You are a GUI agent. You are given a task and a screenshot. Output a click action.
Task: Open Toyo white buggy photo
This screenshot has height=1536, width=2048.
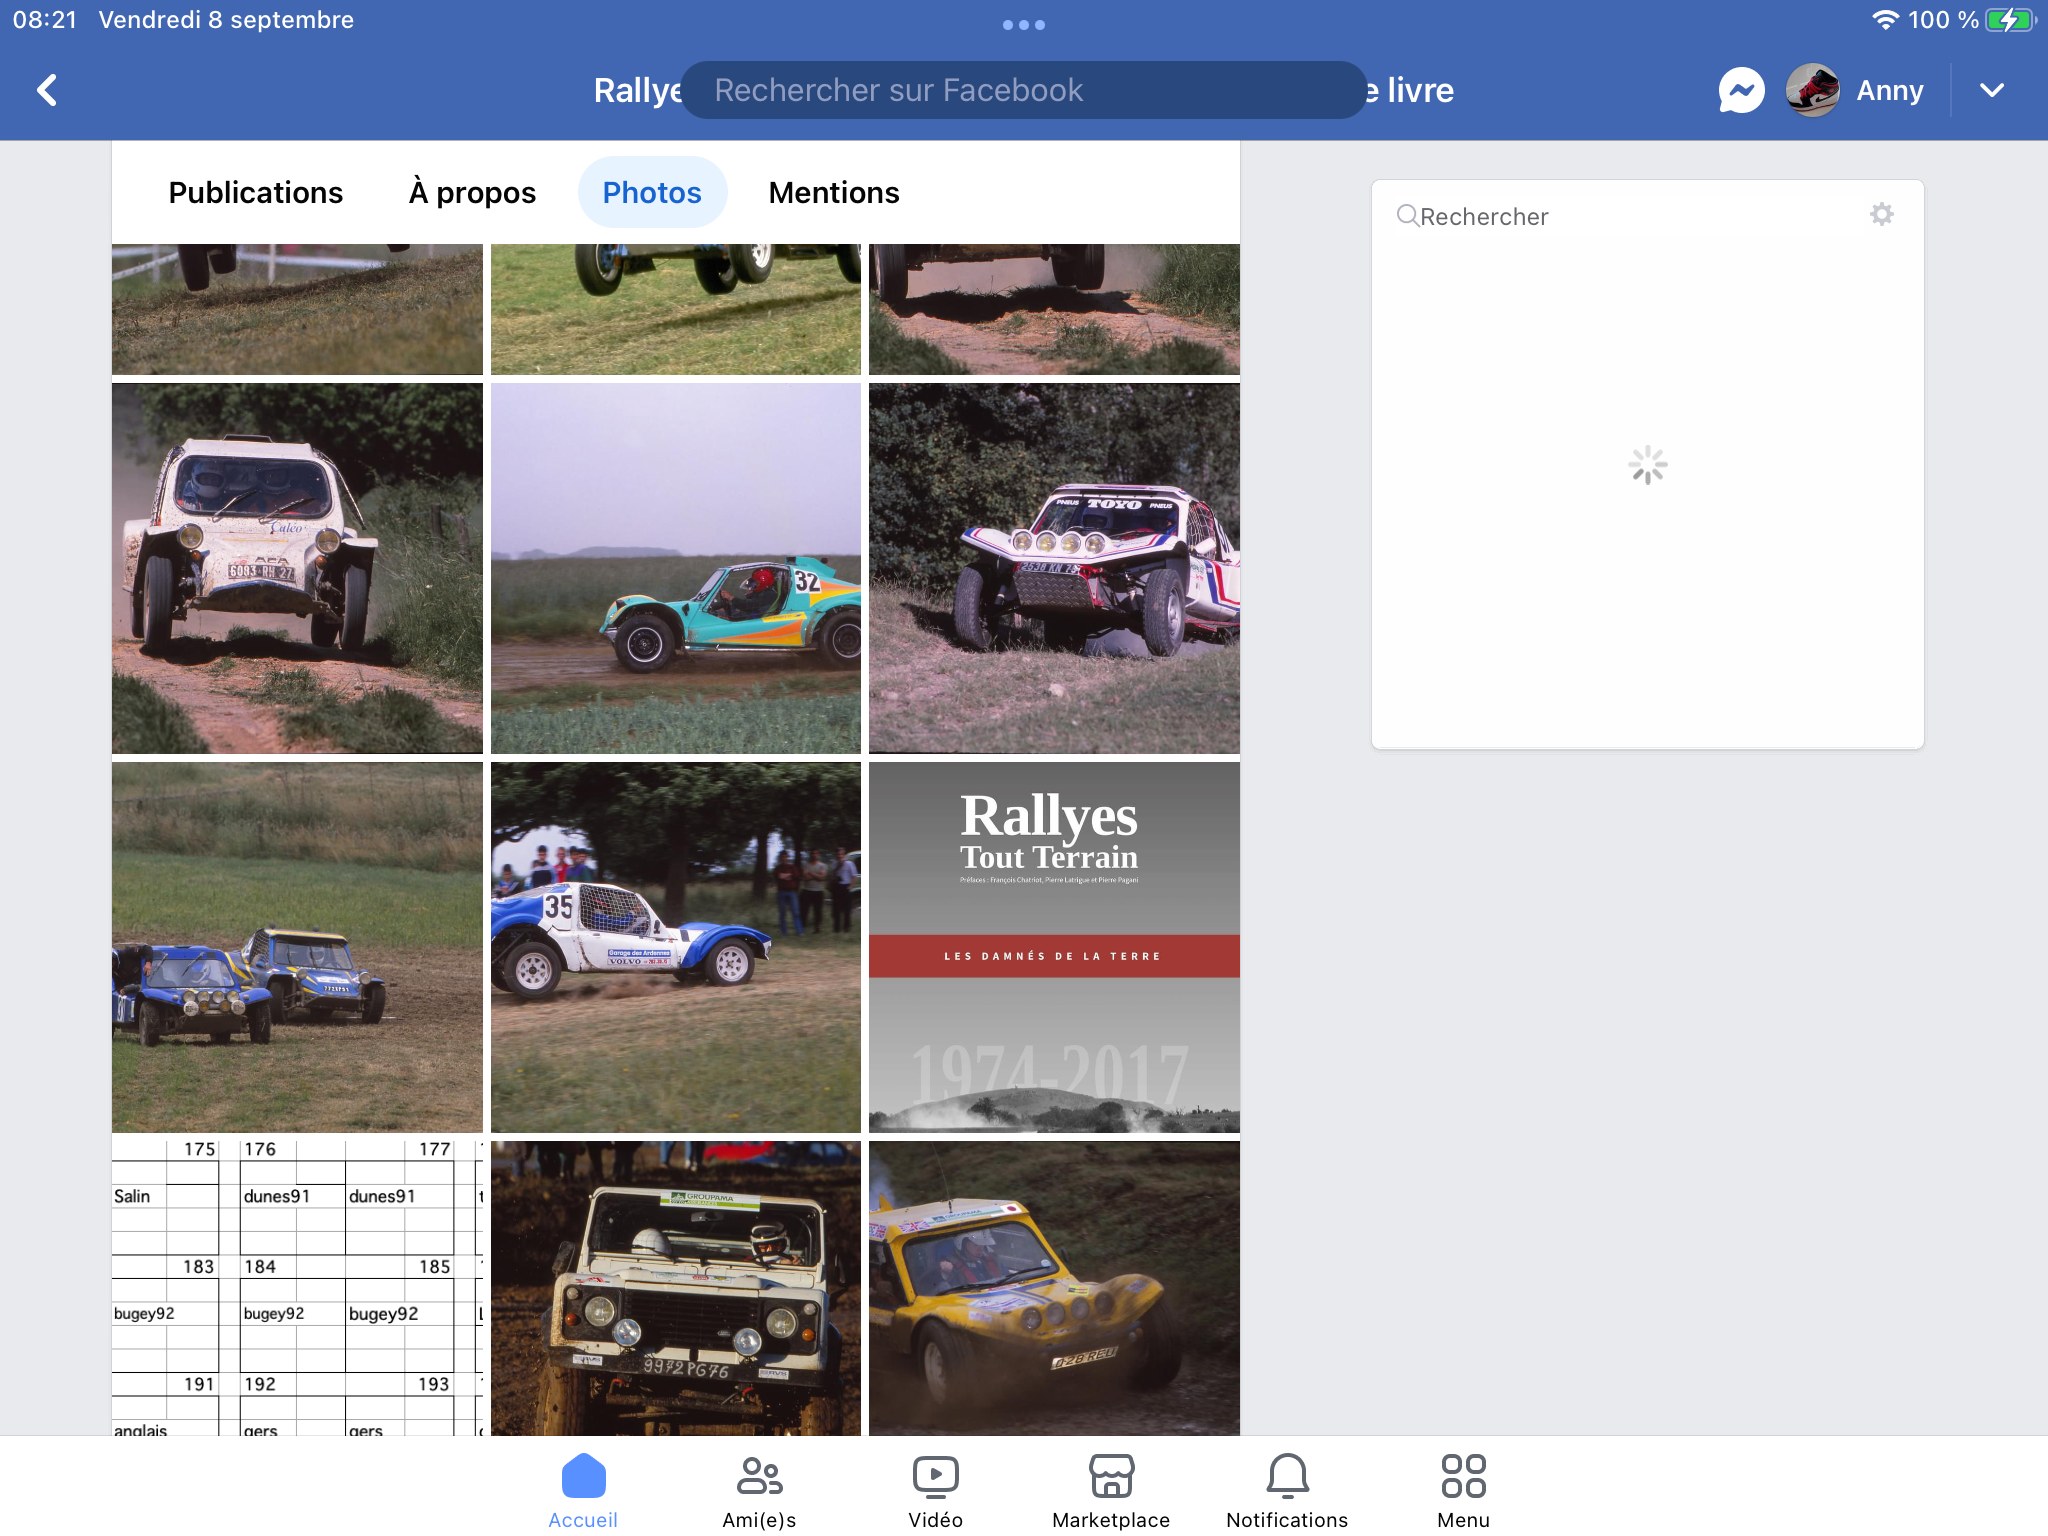point(1054,568)
